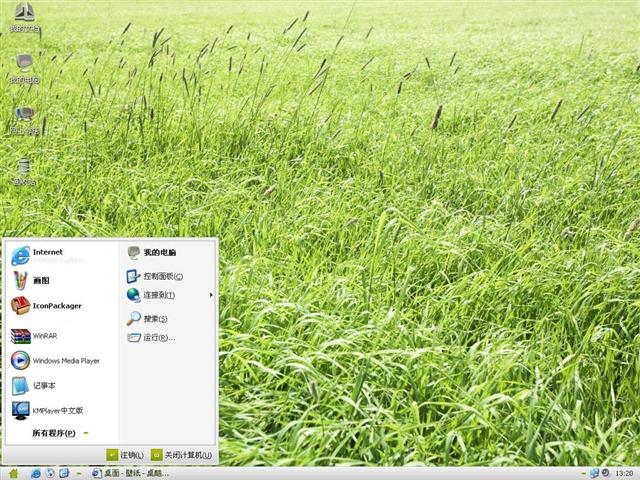This screenshot has height=480, width=640.
Task: Launch KMPlayer中文版
Action: 57,410
